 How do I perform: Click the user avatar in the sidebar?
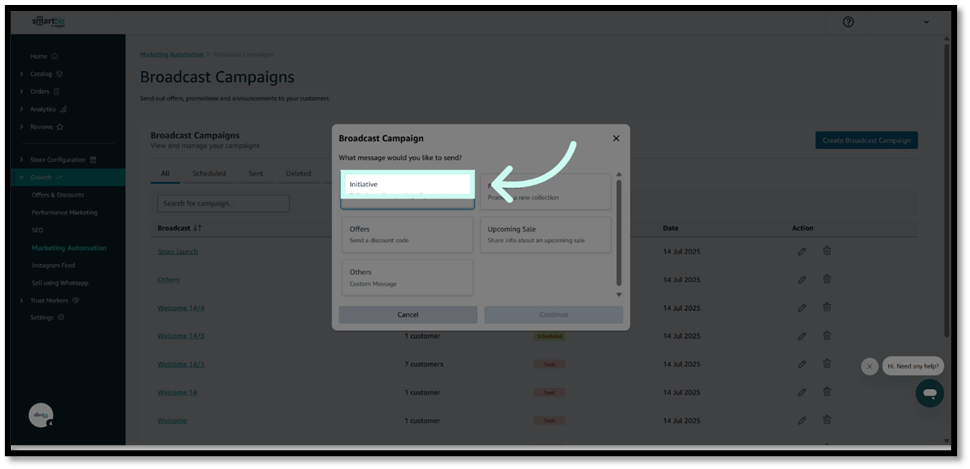click(x=41, y=415)
